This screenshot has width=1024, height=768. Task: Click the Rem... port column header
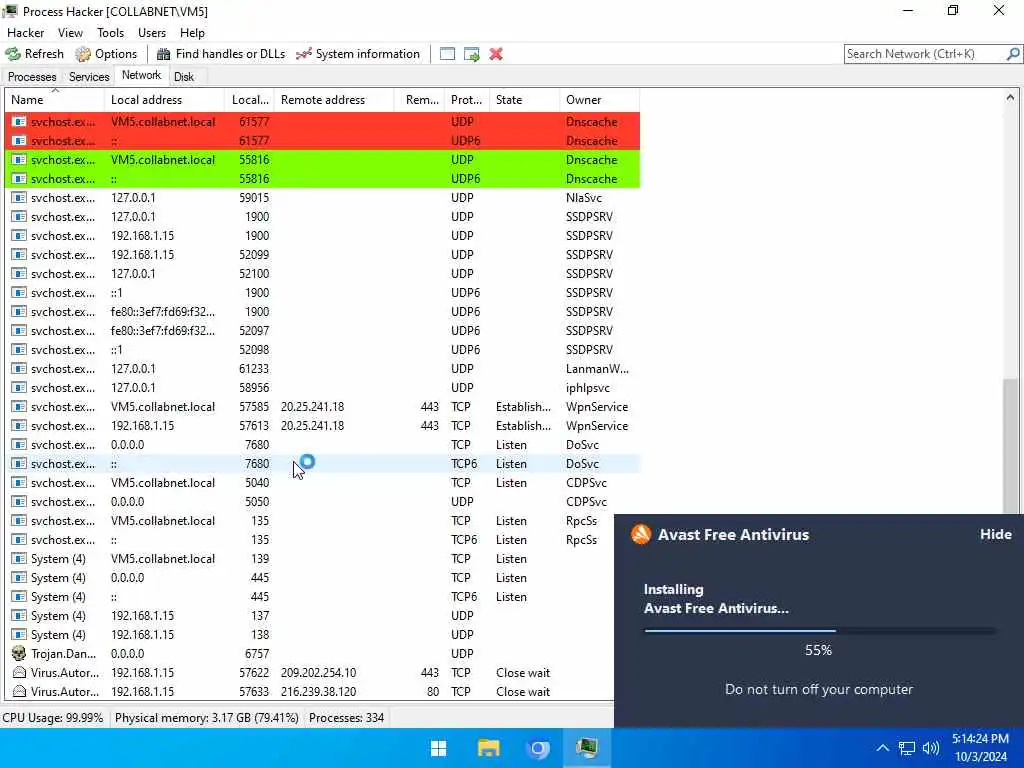point(420,100)
